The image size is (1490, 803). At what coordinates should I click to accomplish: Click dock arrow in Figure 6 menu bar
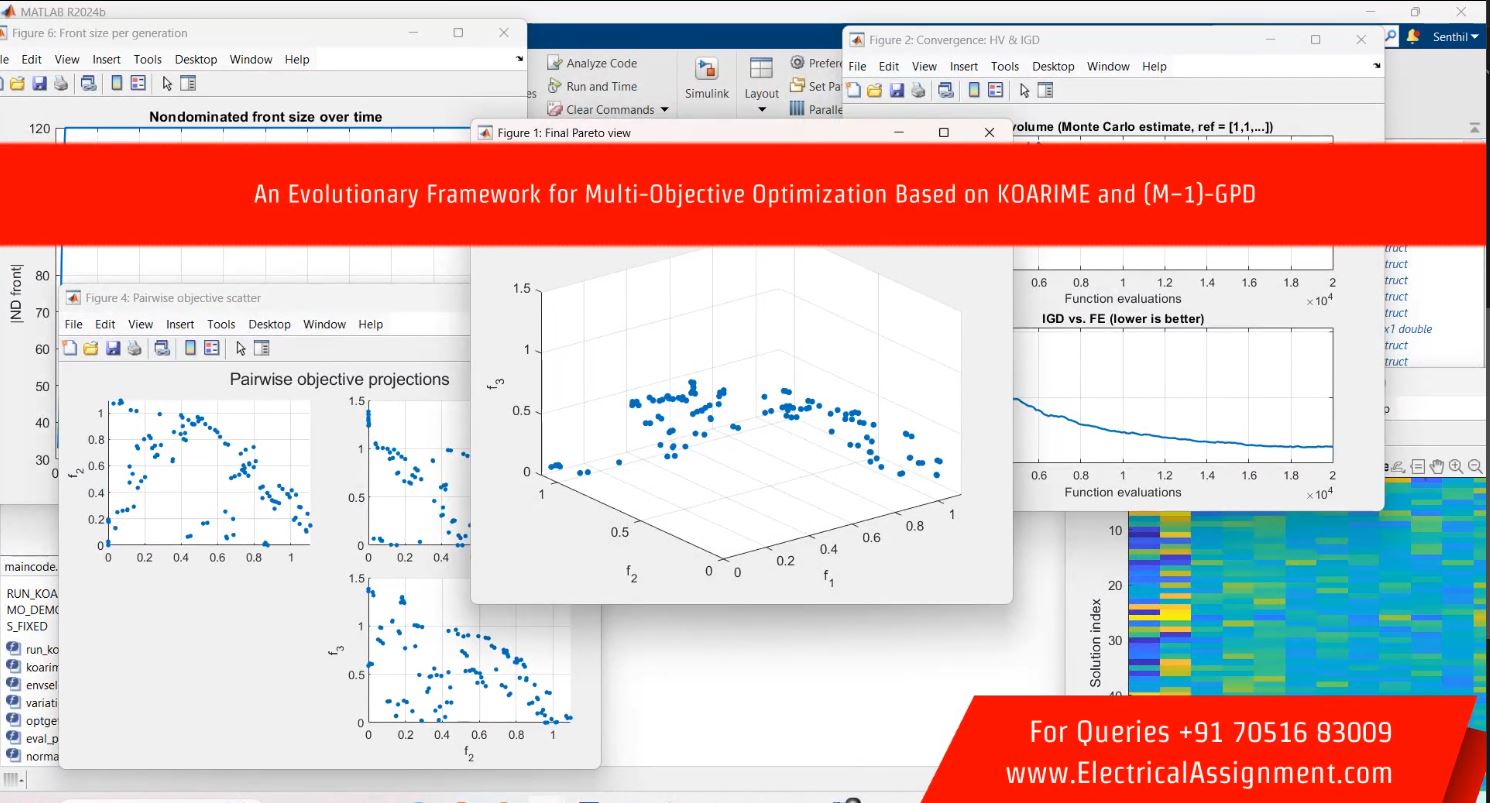(x=519, y=59)
